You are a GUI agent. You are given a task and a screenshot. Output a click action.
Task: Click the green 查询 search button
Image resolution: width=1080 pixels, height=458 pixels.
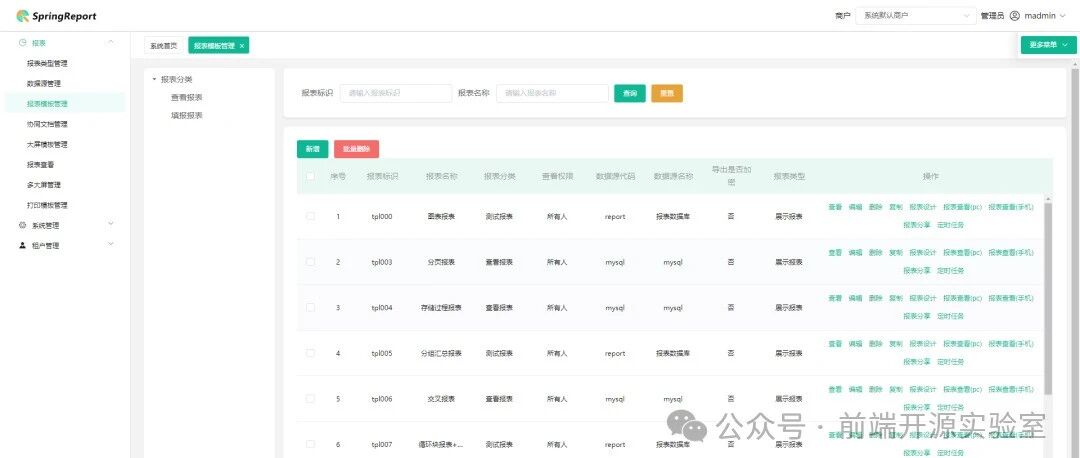[x=630, y=93]
